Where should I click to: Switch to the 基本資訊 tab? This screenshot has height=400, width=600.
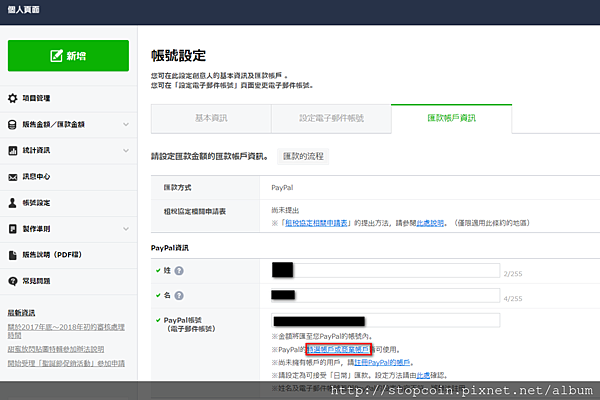(x=211, y=118)
